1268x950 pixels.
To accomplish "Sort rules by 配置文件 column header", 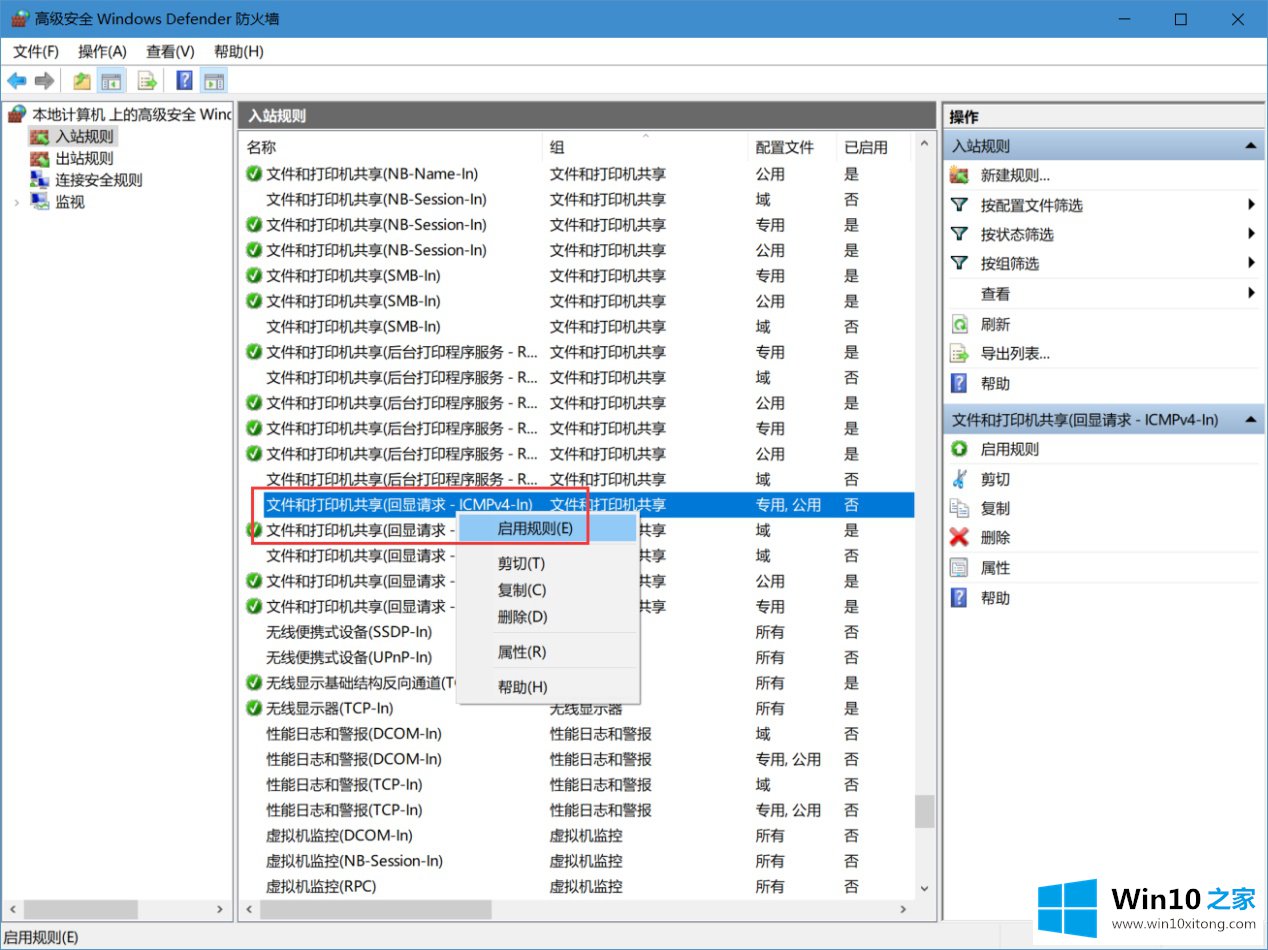I will point(793,147).
